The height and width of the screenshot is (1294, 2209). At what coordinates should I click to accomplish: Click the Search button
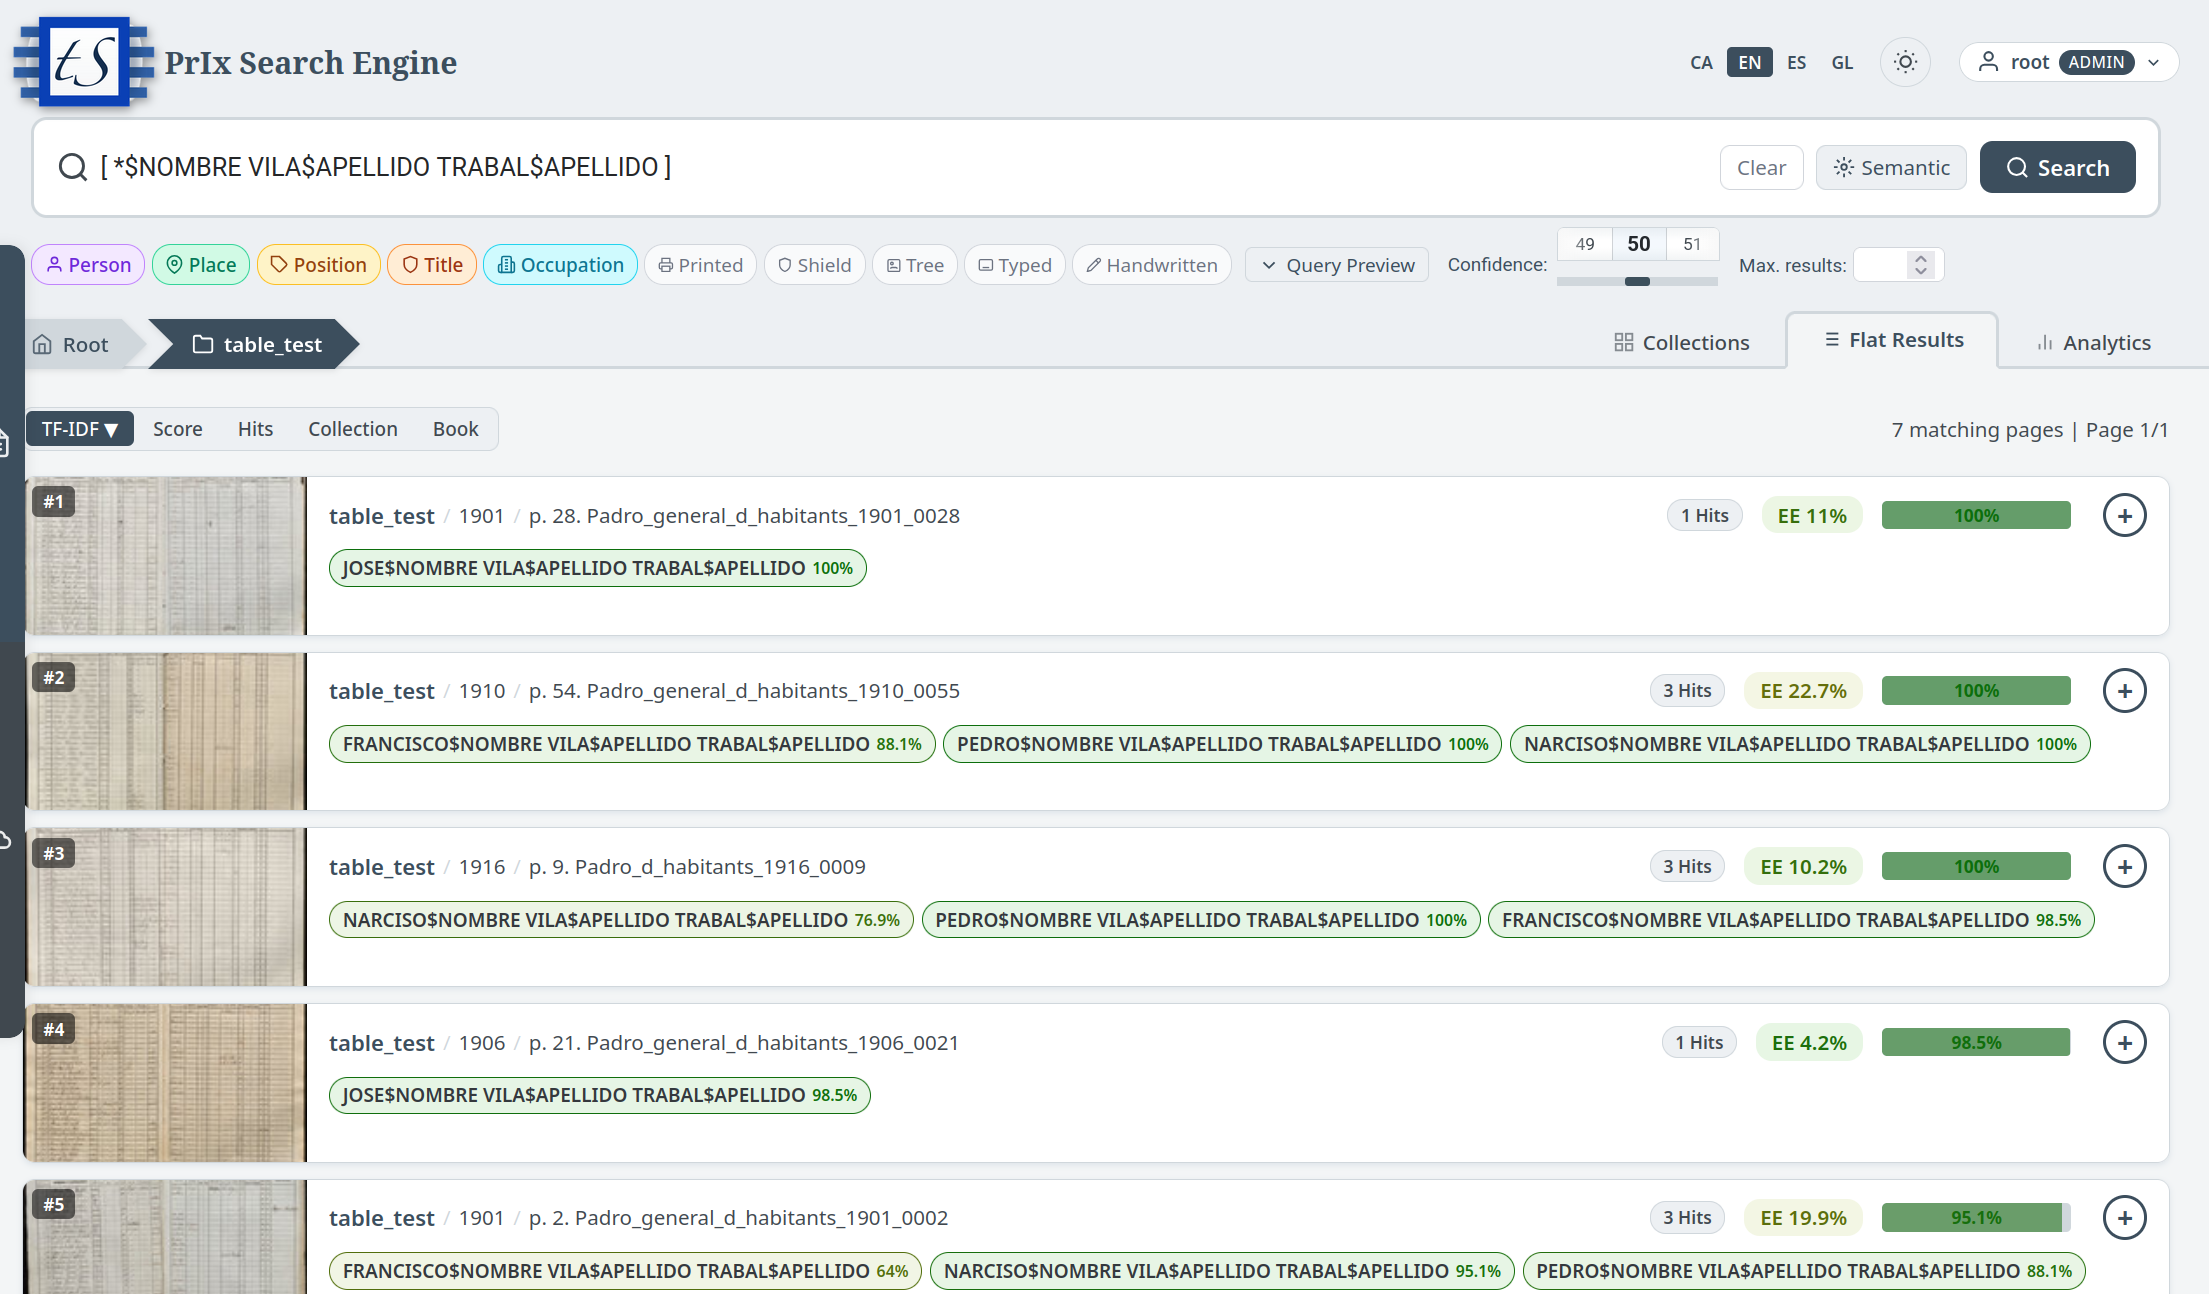pyautogui.click(x=2057, y=167)
